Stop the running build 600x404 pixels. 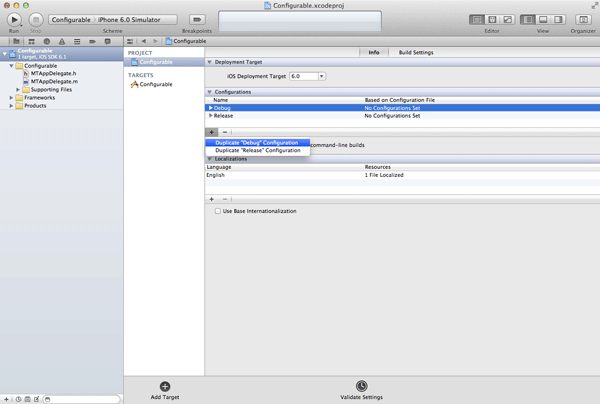(x=36, y=20)
